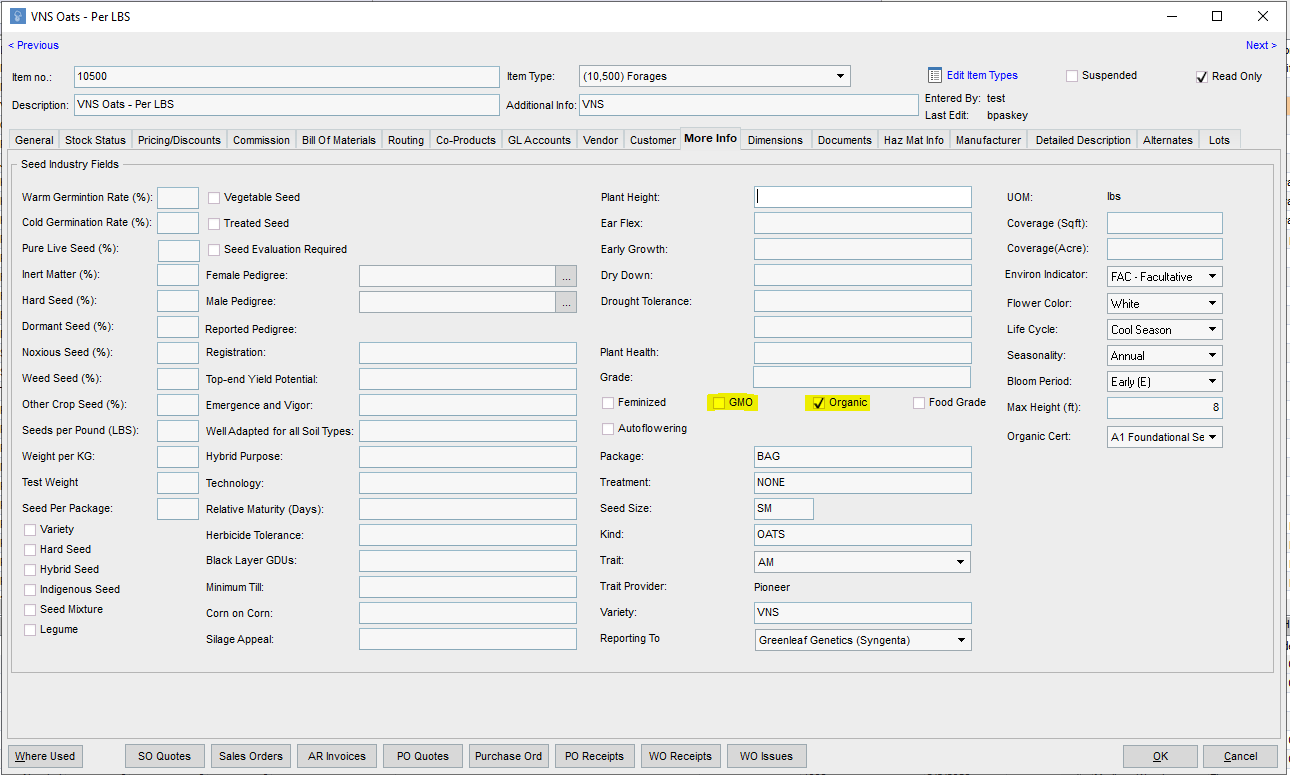Open the Male Pedigree browse ellipsis button

(x=566, y=301)
